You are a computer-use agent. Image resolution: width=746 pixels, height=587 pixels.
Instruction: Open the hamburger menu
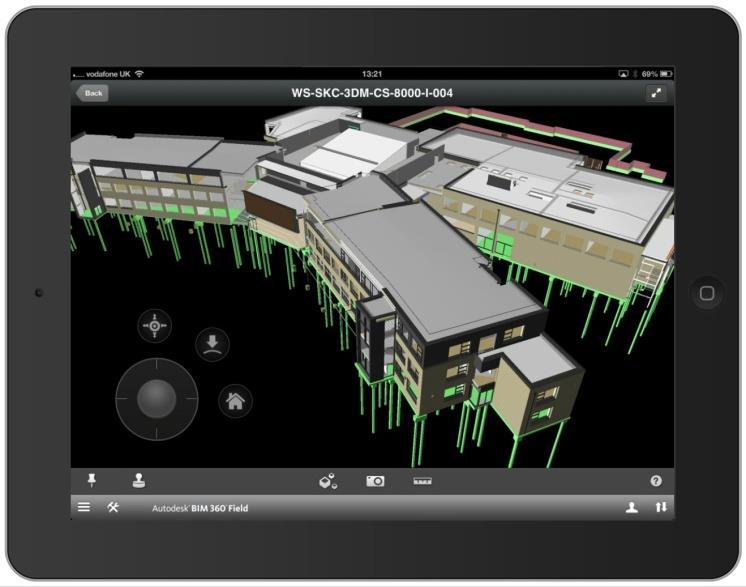(x=84, y=507)
